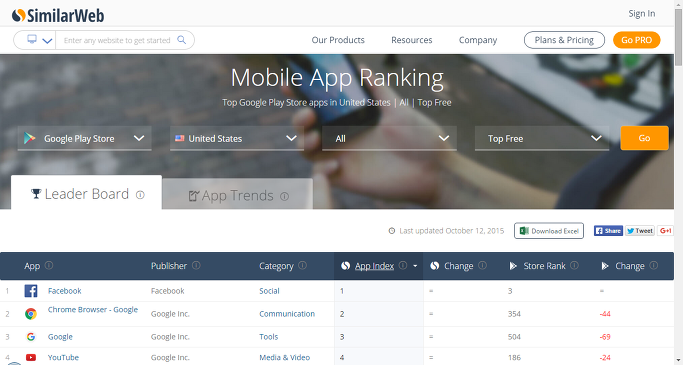This screenshot has height=365, width=683.
Task: Click the Category column header
Action: click(276, 266)
